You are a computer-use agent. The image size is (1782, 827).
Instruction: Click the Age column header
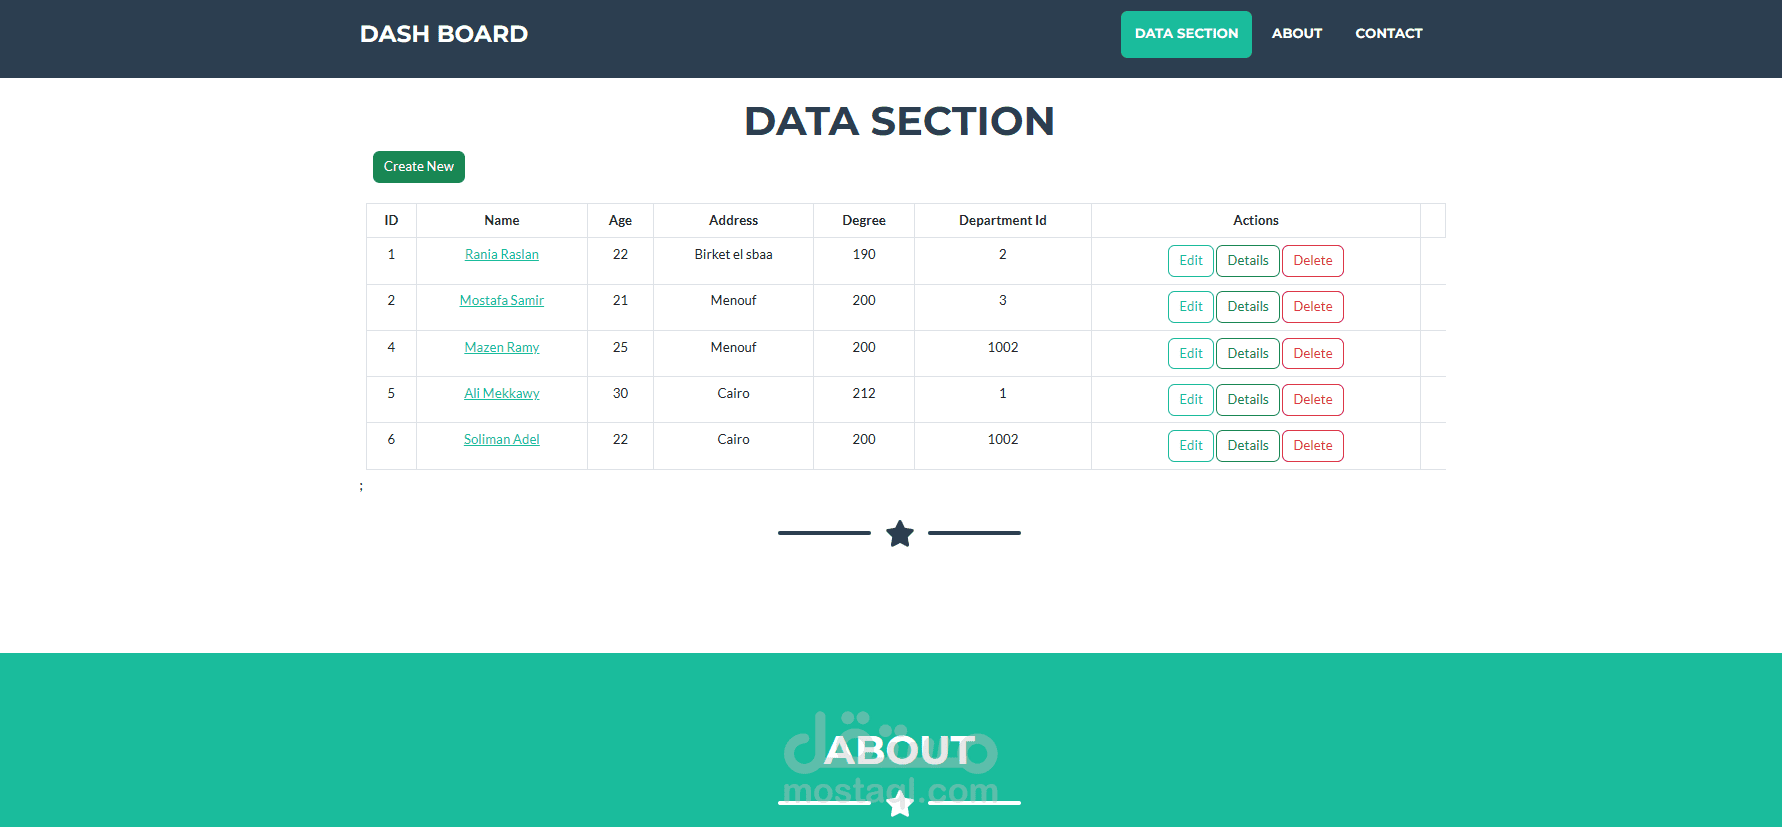(x=620, y=221)
